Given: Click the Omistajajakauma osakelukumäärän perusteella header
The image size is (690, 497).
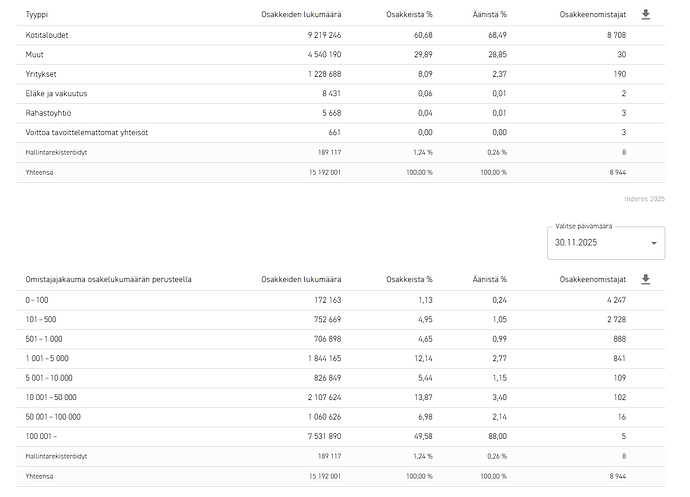Looking at the screenshot, I should (x=109, y=279).
